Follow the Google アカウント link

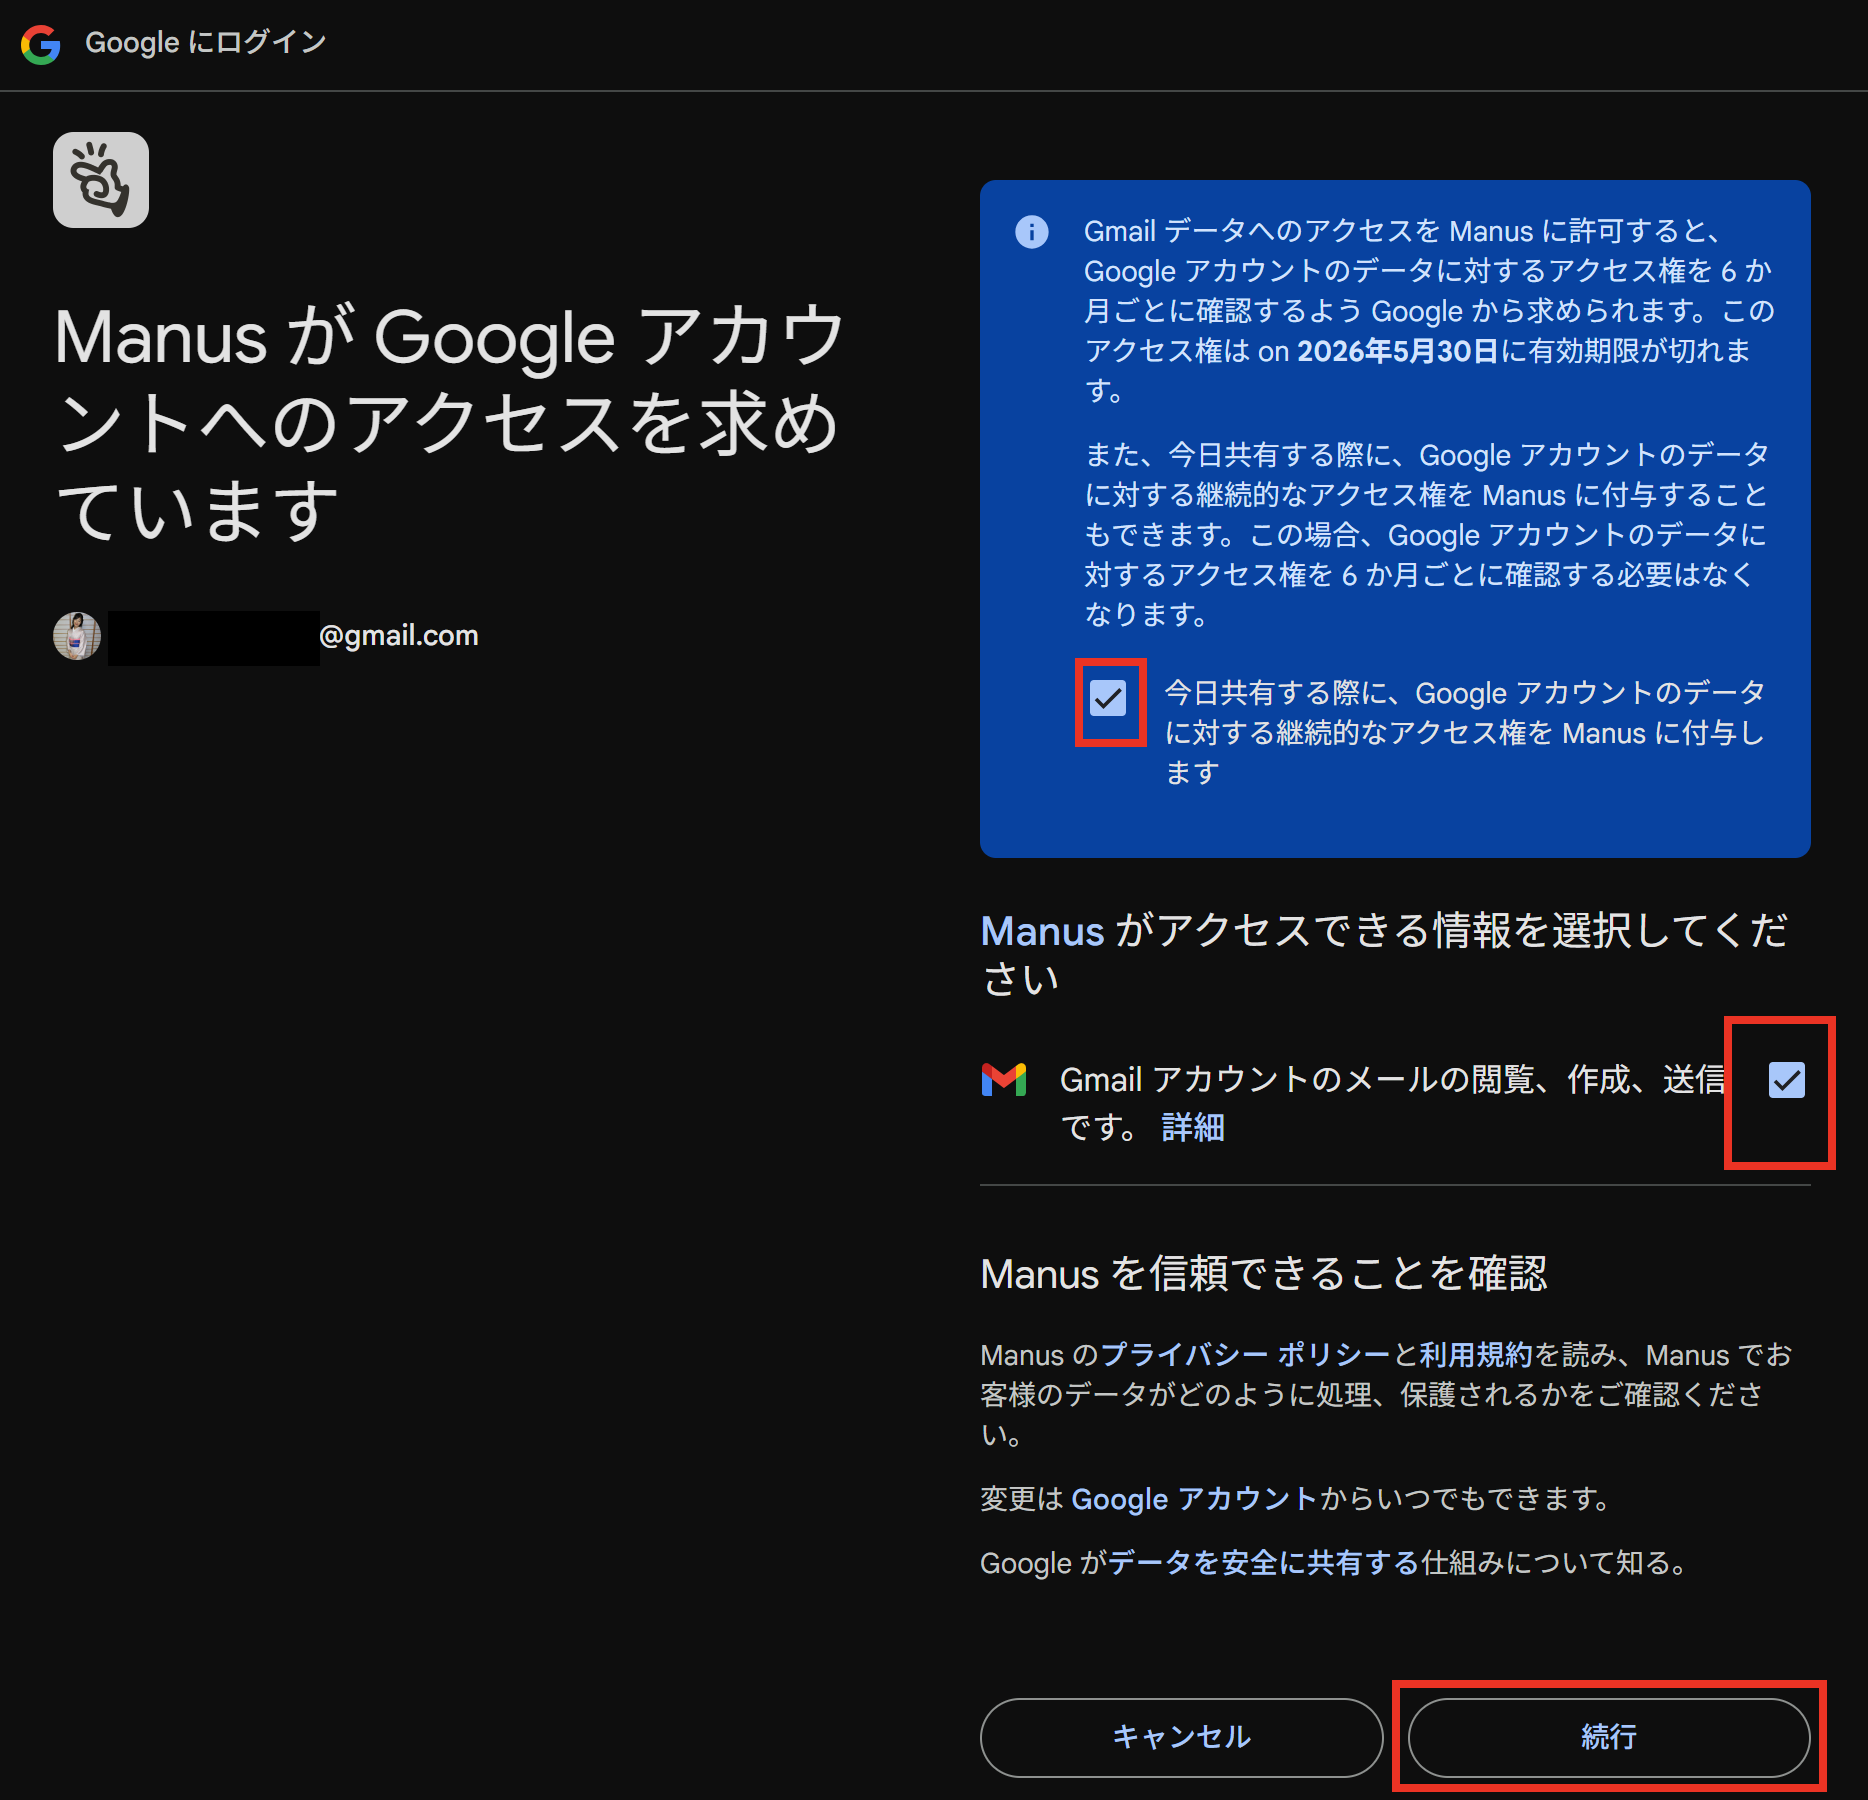[1194, 1499]
